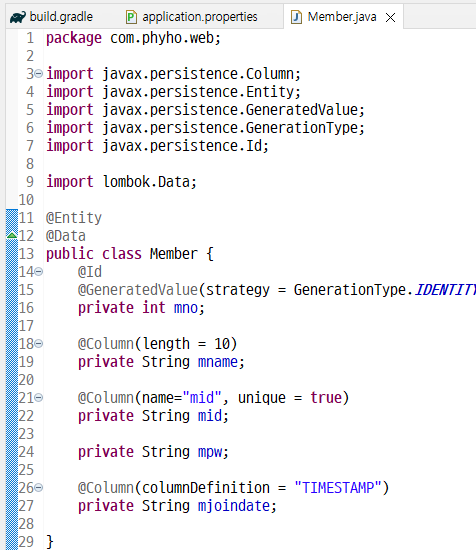The image size is (476, 550).
Task: Click 'lombok.Data;' import on line 9
Action: [149, 182]
